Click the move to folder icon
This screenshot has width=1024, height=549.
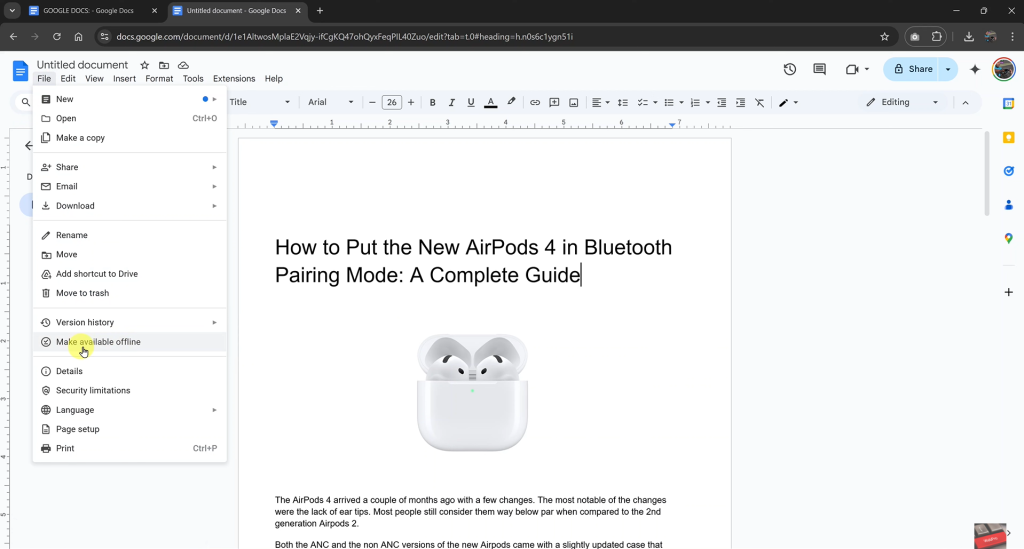[x=164, y=65]
